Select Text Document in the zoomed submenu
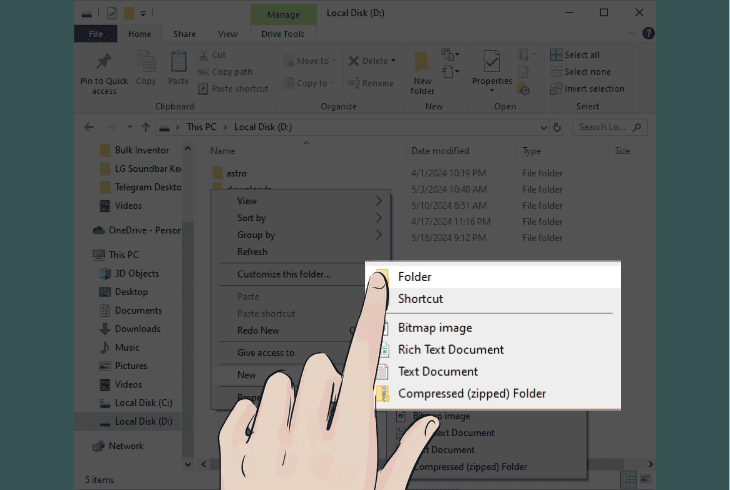 pyautogui.click(x=493, y=372)
